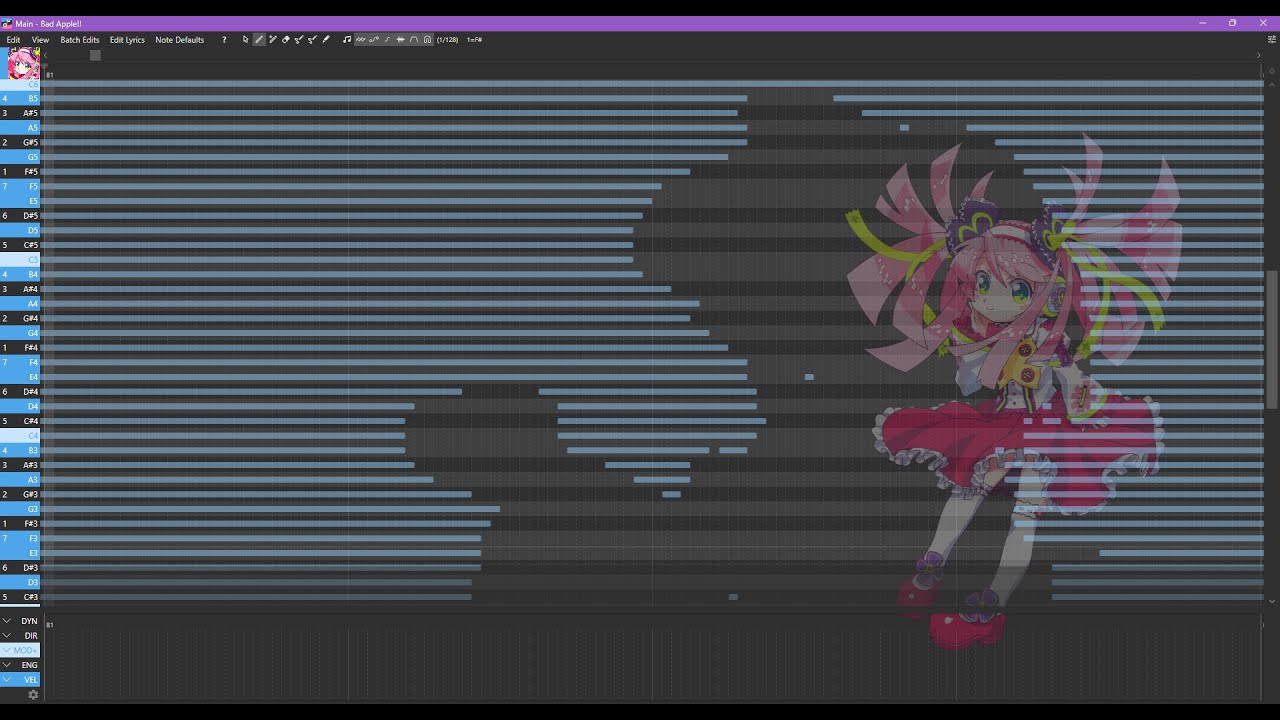Click the singer portrait thumbnail
This screenshot has height=720, width=1280.
coord(23,63)
